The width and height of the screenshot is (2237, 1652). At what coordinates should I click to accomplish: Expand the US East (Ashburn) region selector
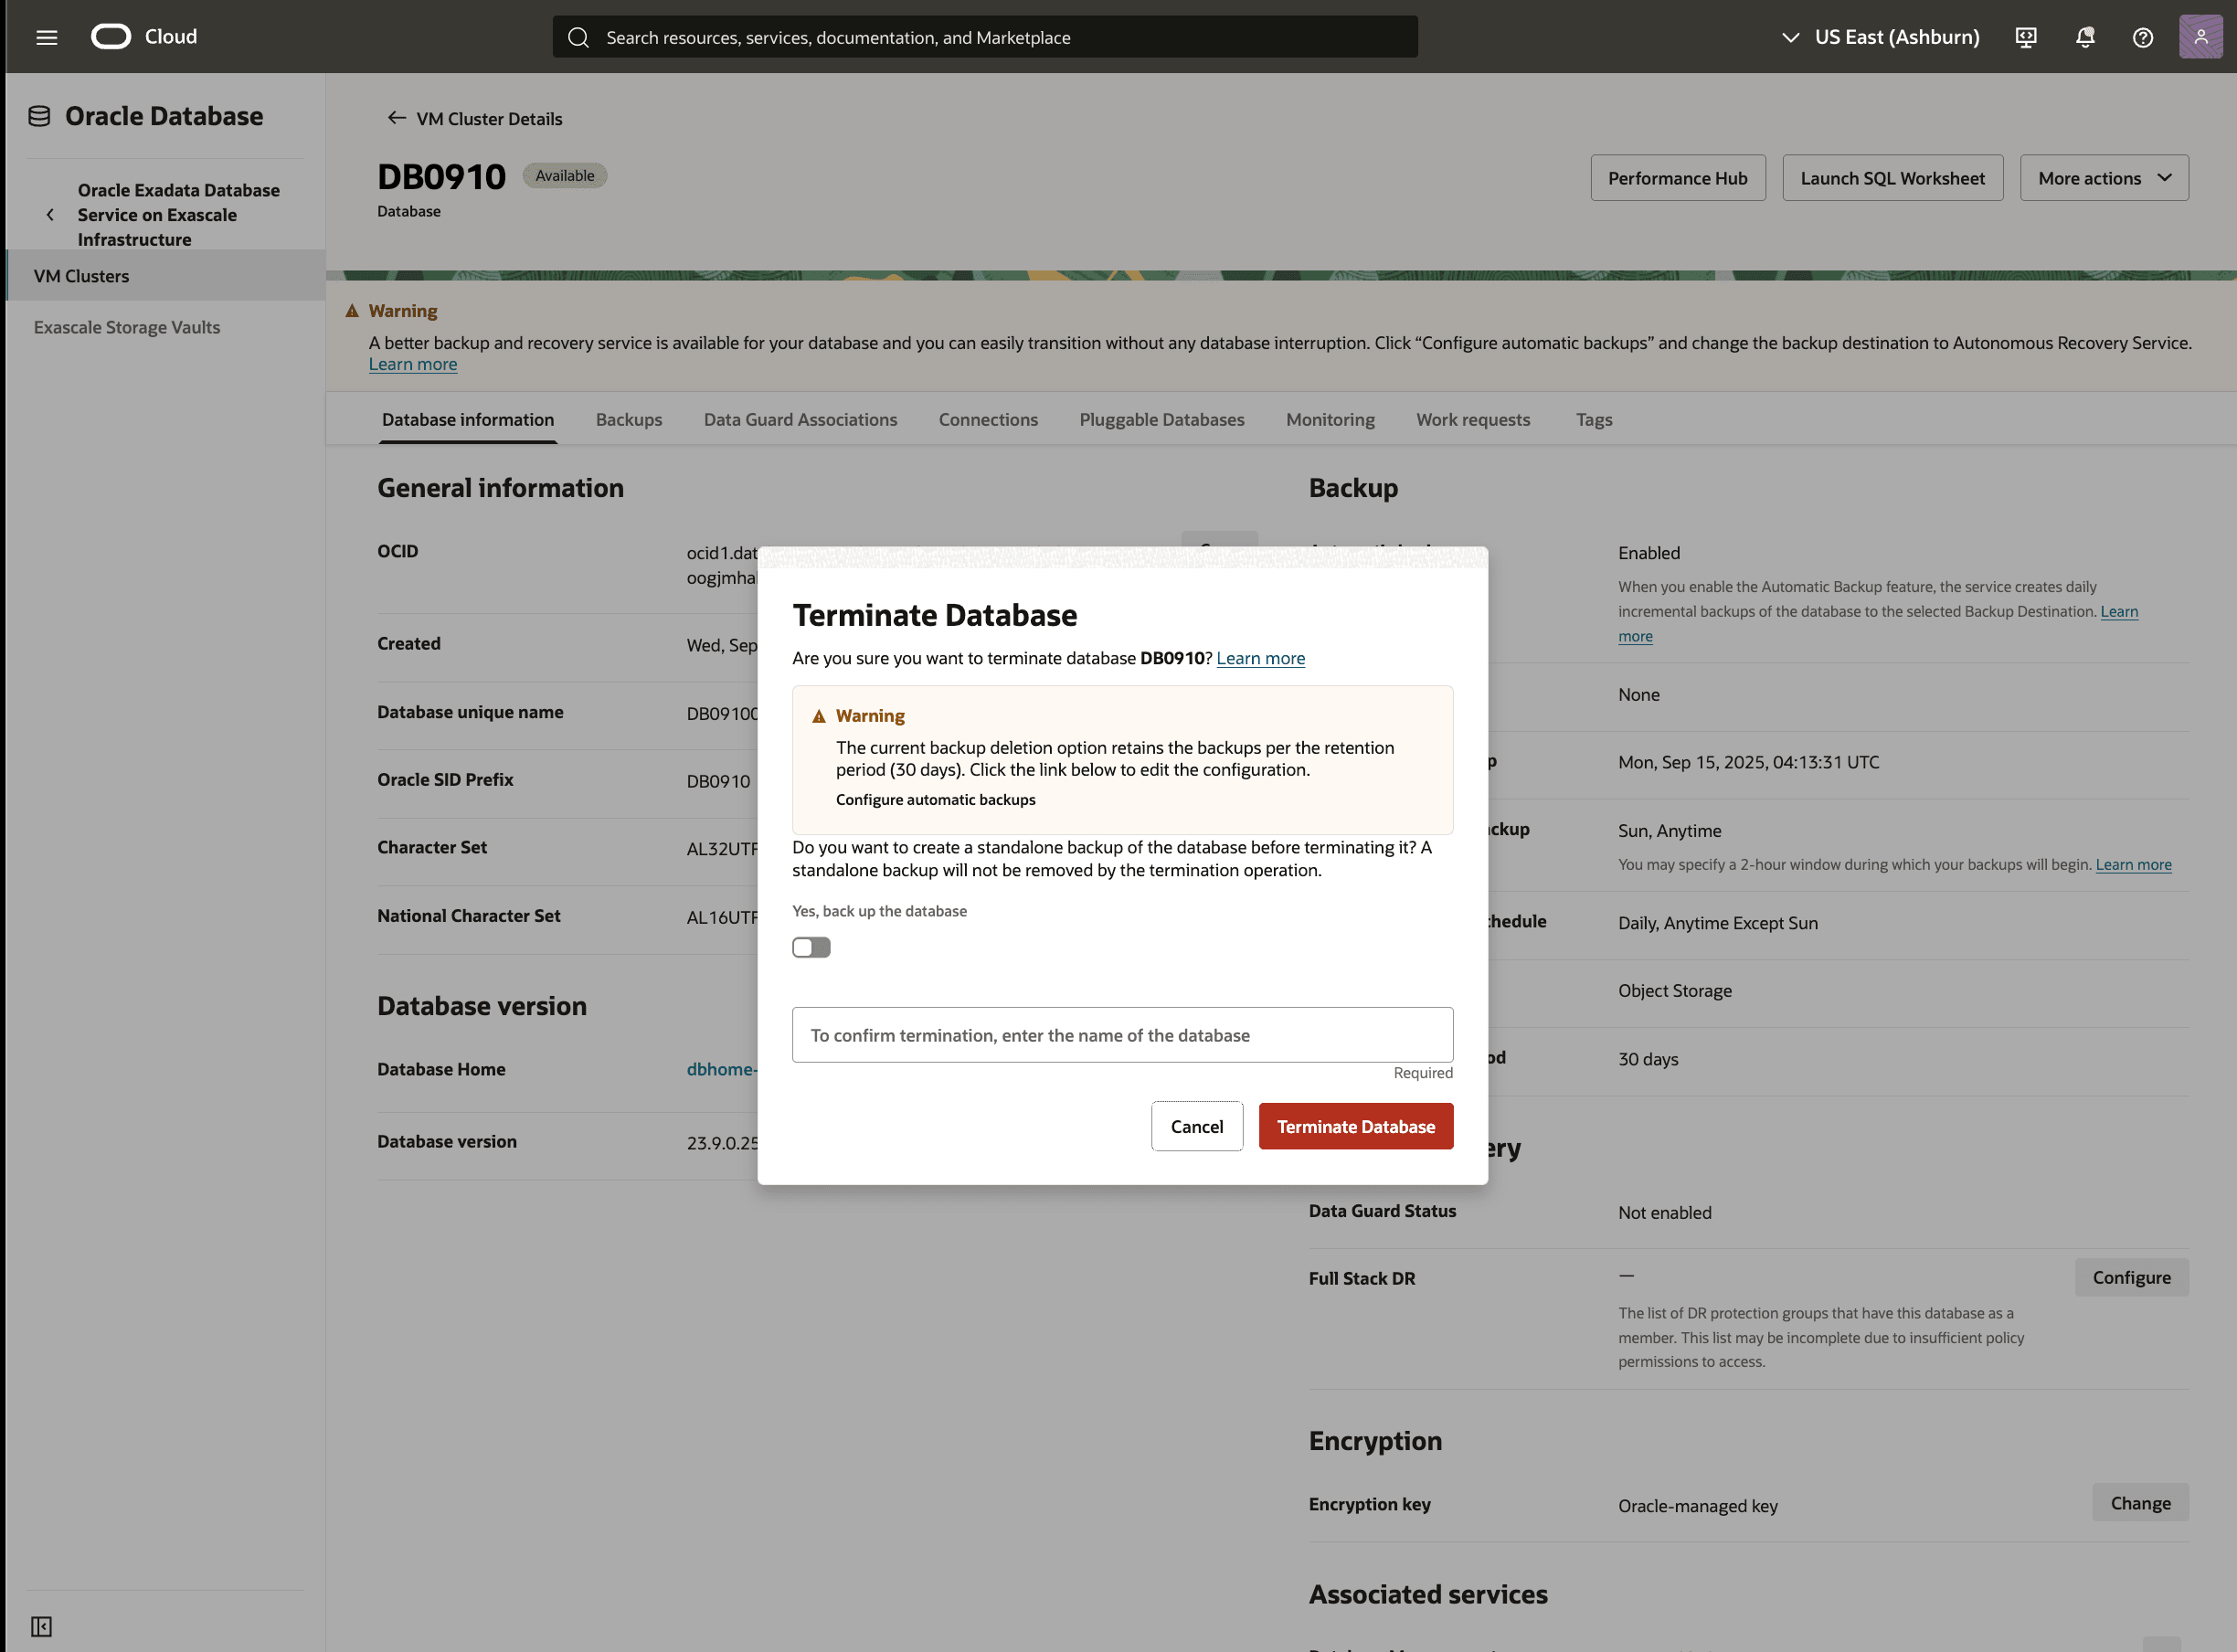[x=1880, y=37]
